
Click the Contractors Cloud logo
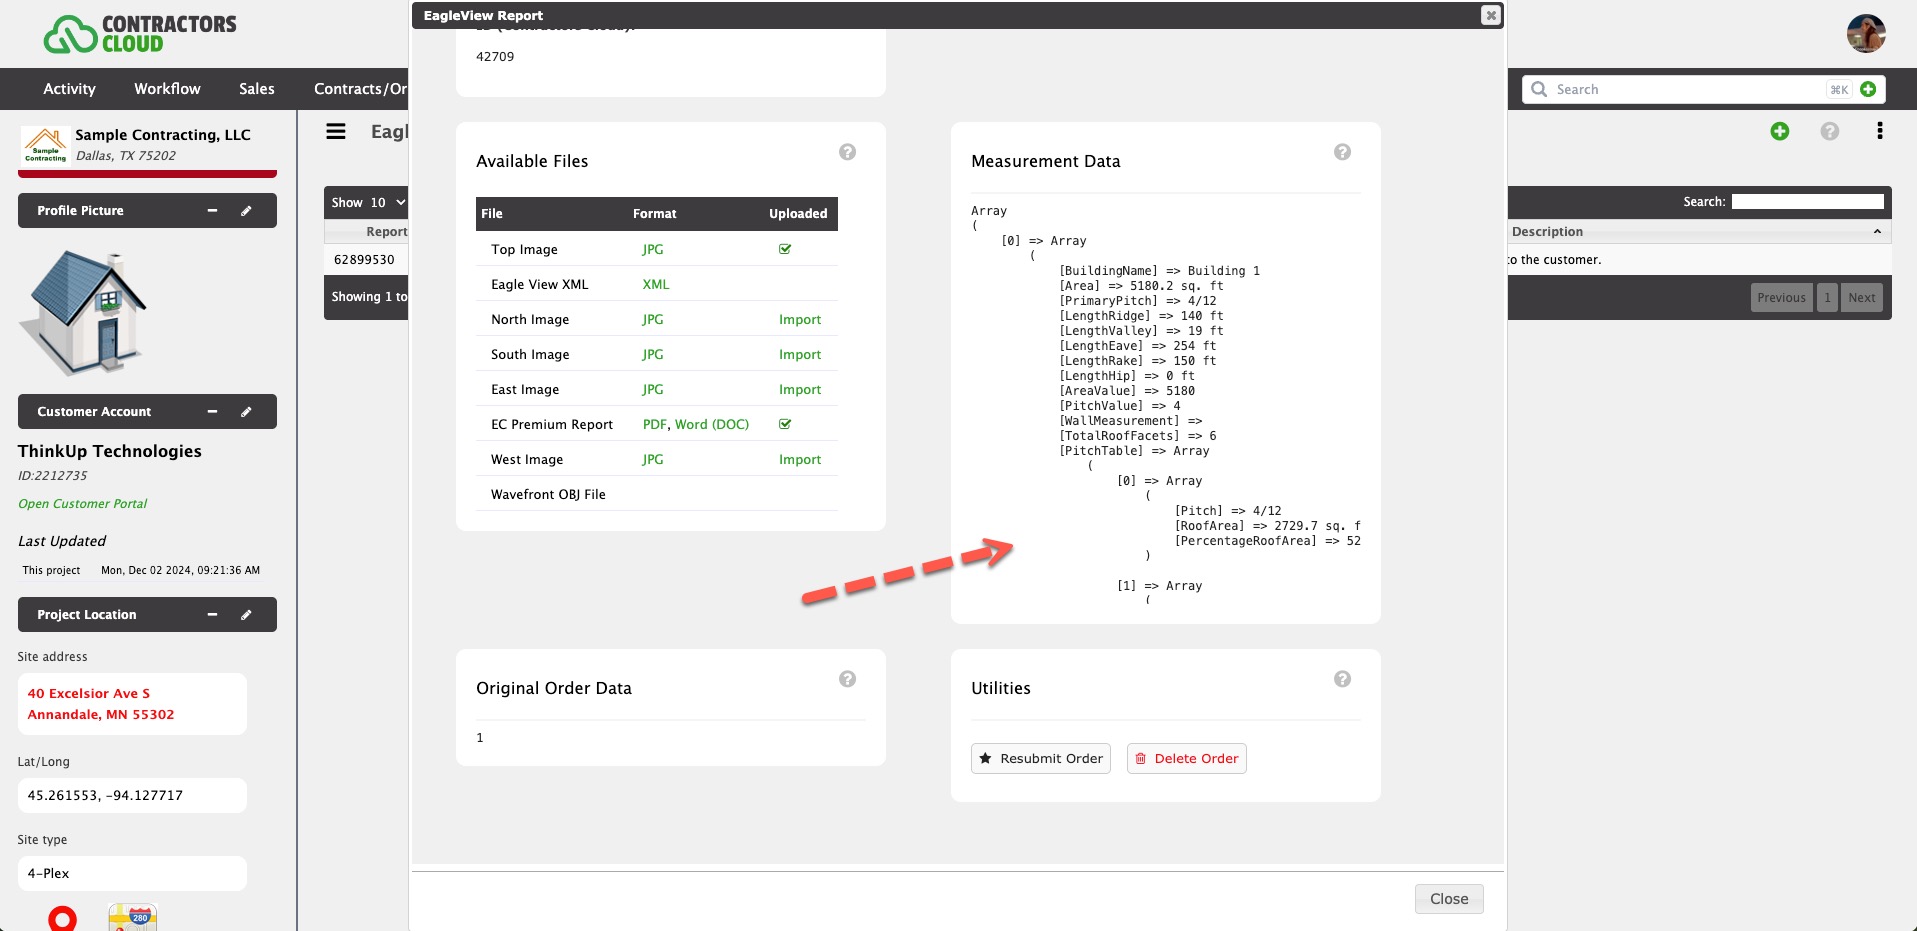pos(140,33)
